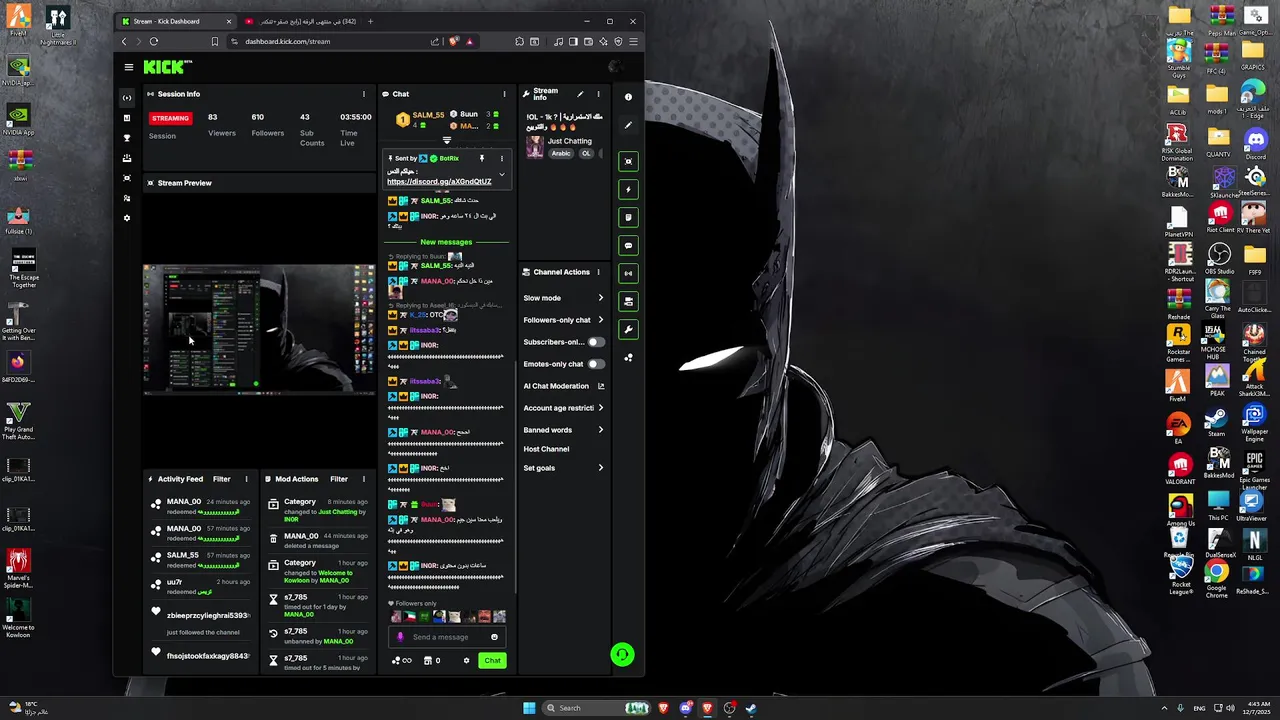The width and height of the screenshot is (1280, 720).
Task: Unpin the pinned BotRix message
Action: (x=481, y=158)
